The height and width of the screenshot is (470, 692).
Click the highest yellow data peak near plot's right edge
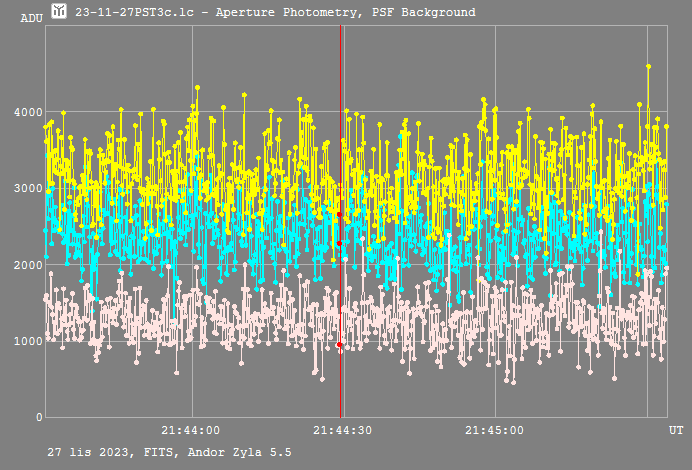click(648, 67)
